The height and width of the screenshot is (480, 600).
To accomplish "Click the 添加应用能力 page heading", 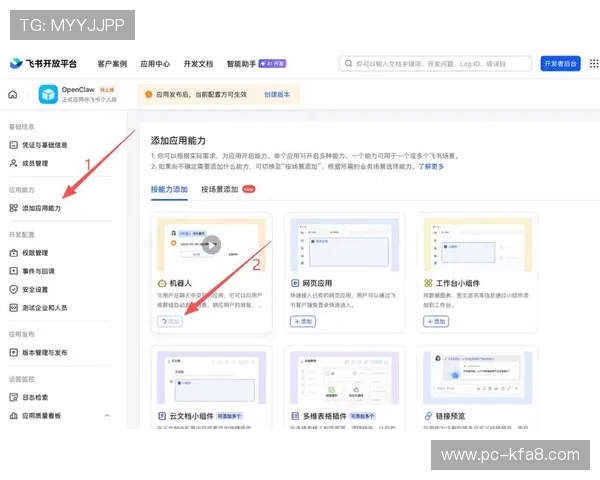I will click(178, 140).
